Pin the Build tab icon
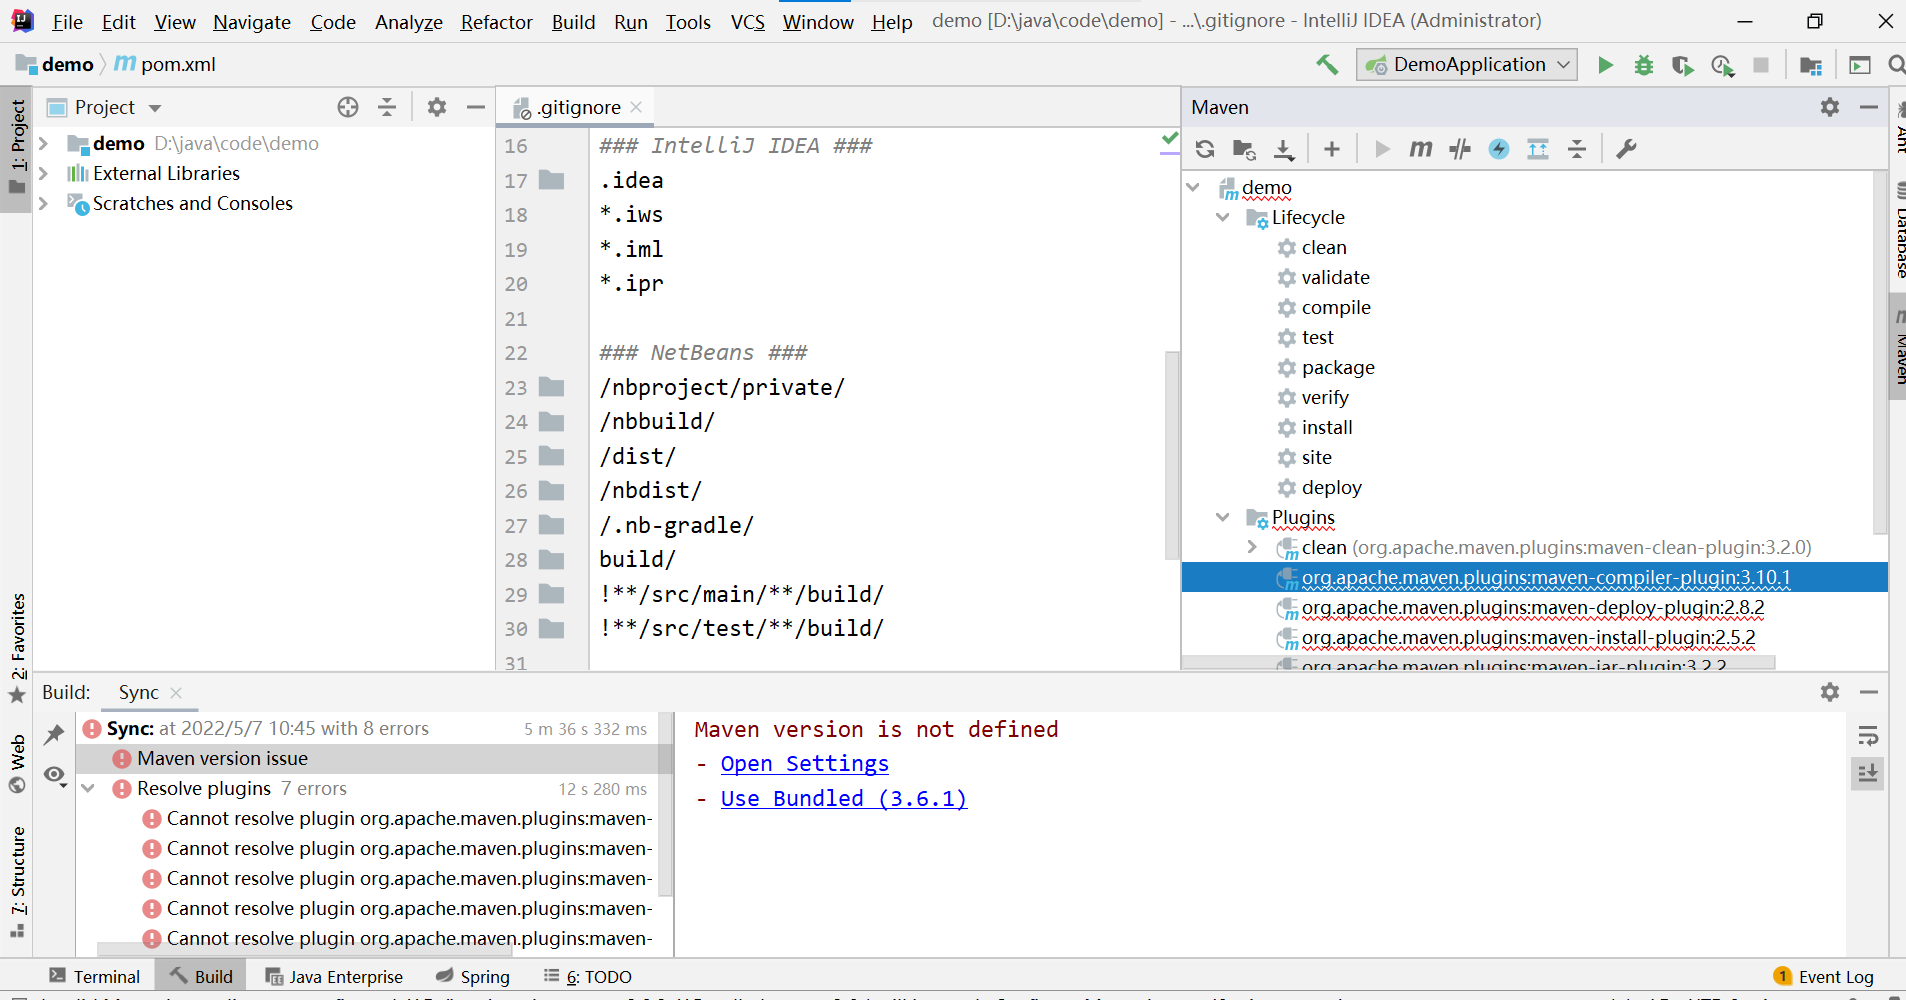 pos(54,735)
